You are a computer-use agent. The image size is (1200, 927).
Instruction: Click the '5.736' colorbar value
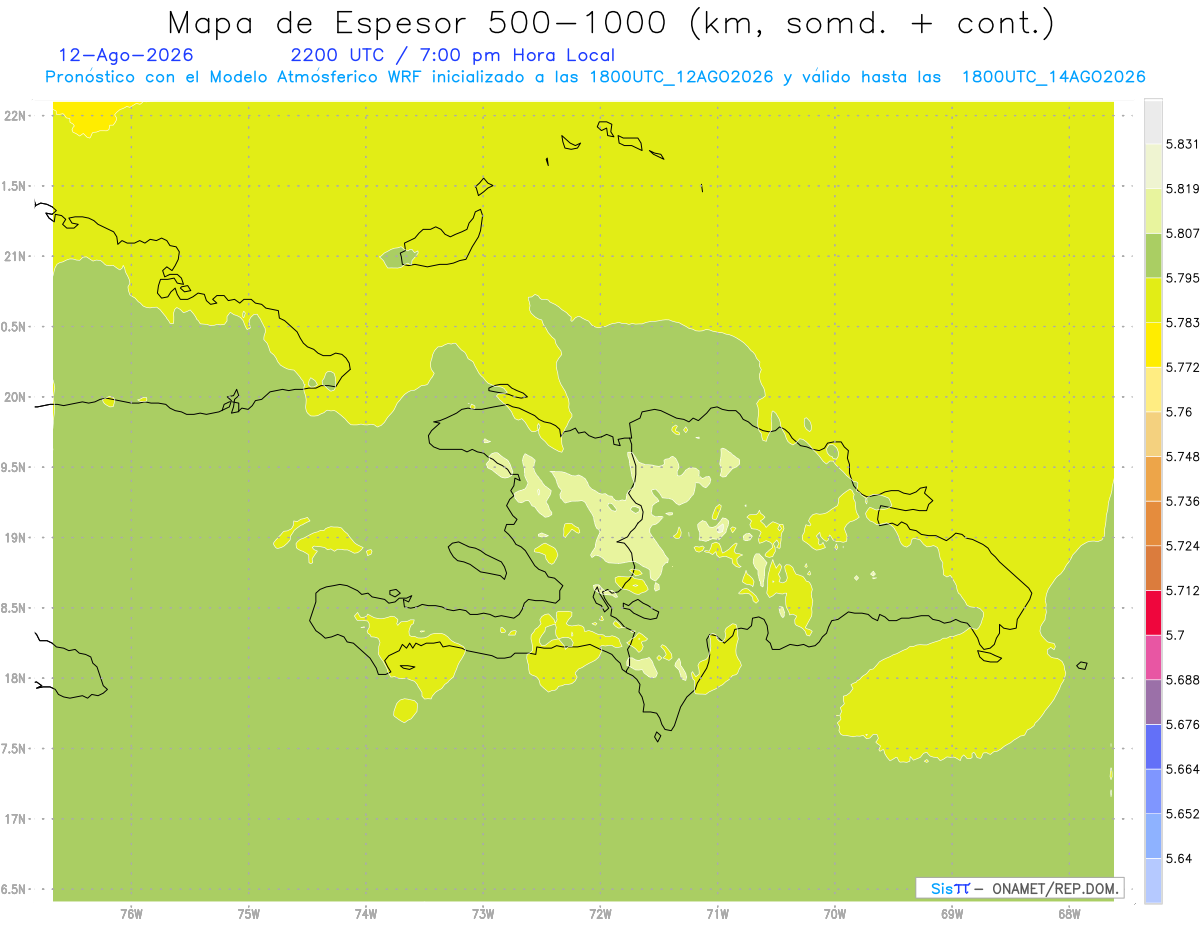[1182, 501]
